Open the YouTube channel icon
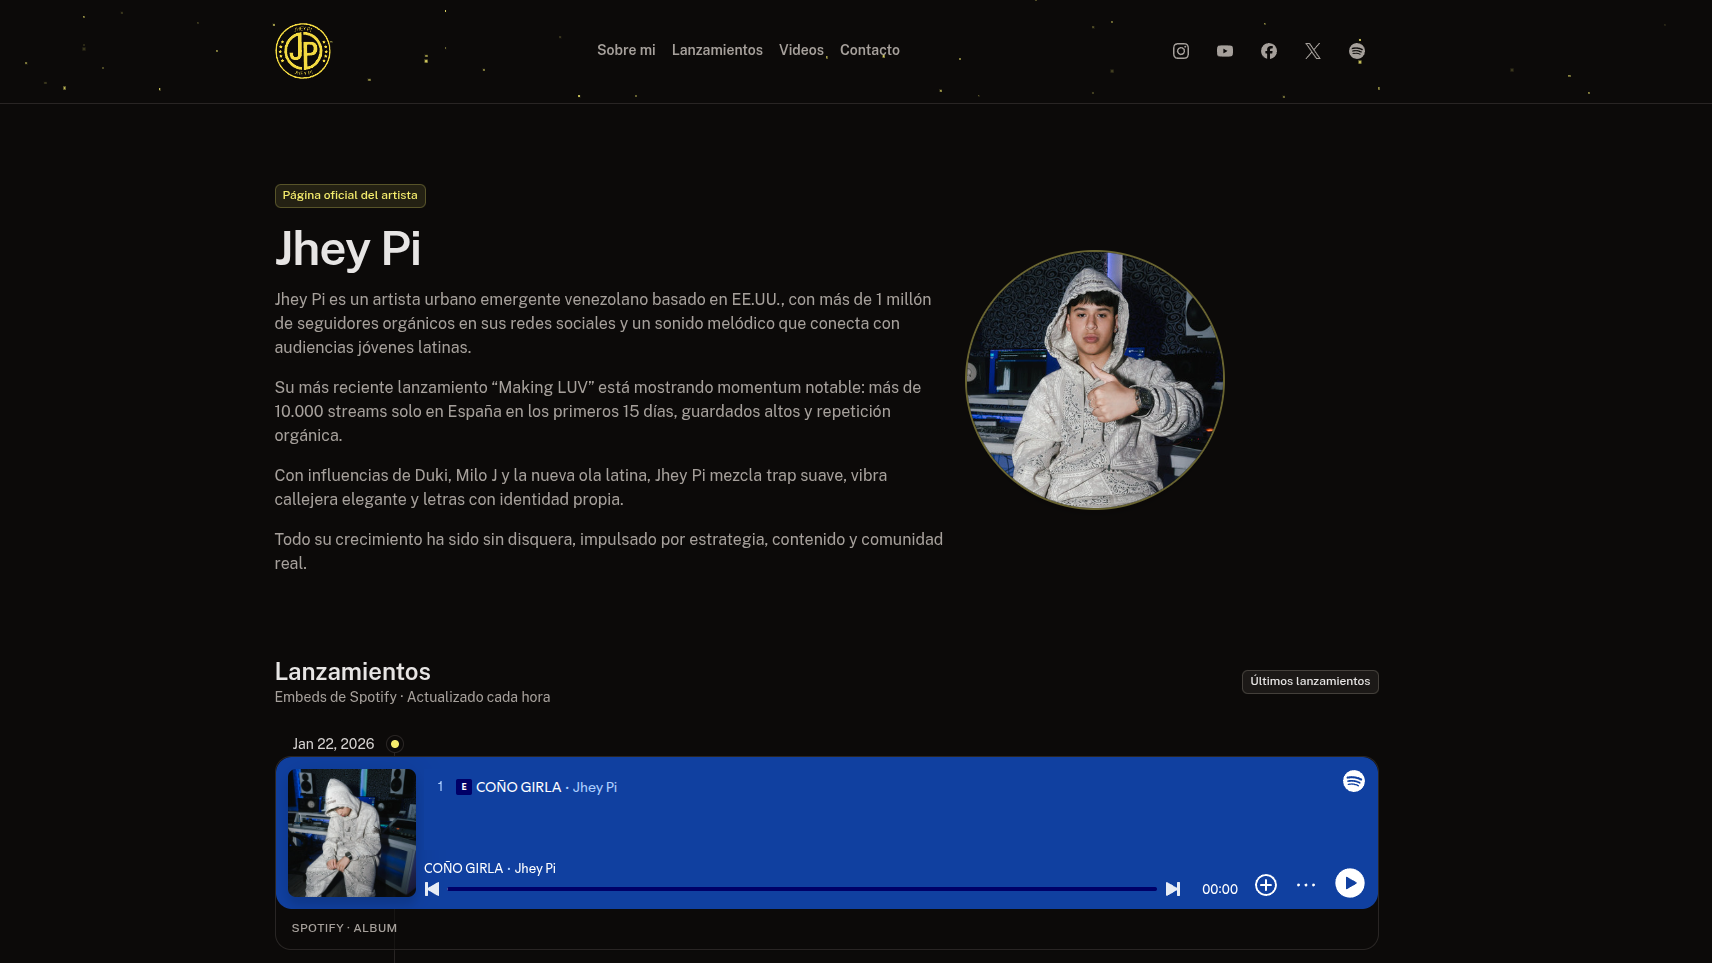This screenshot has width=1712, height=963. [x=1224, y=51]
